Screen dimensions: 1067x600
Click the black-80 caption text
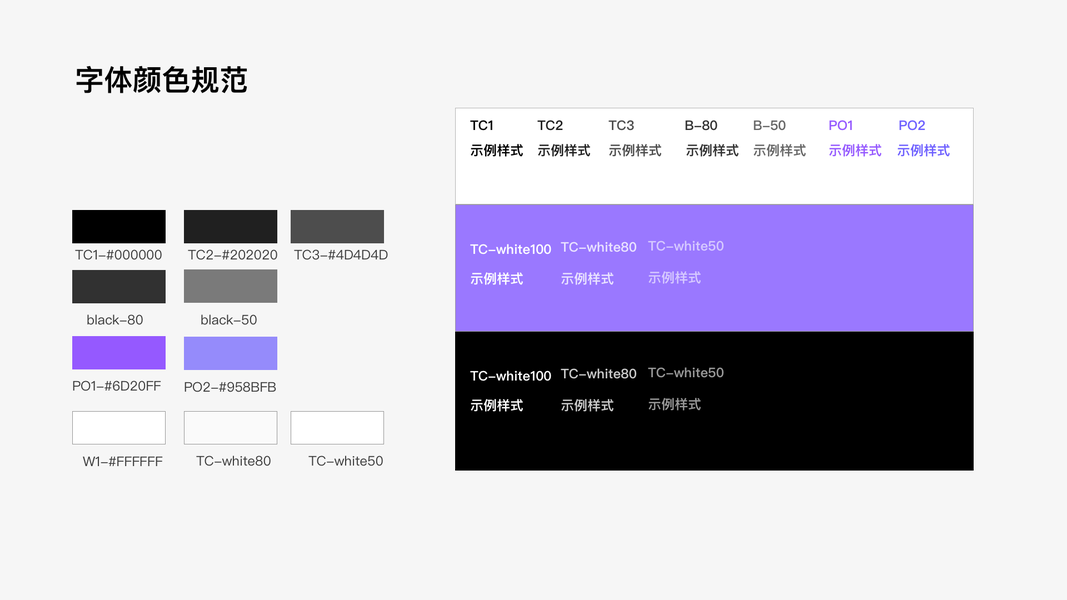click(x=114, y=320)
